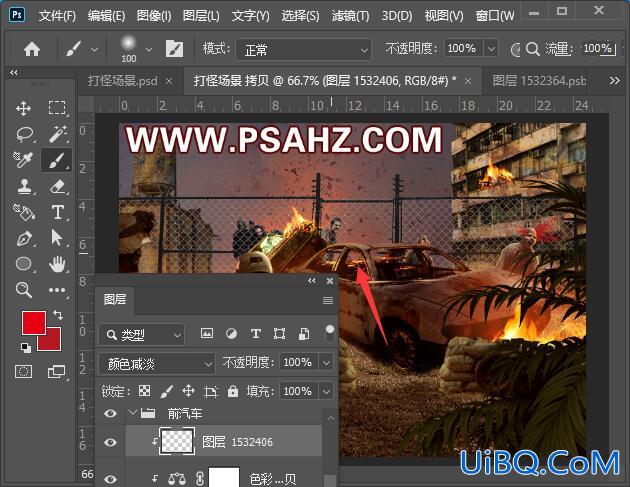Open the 文字(Y) menu

click(250, 16)
